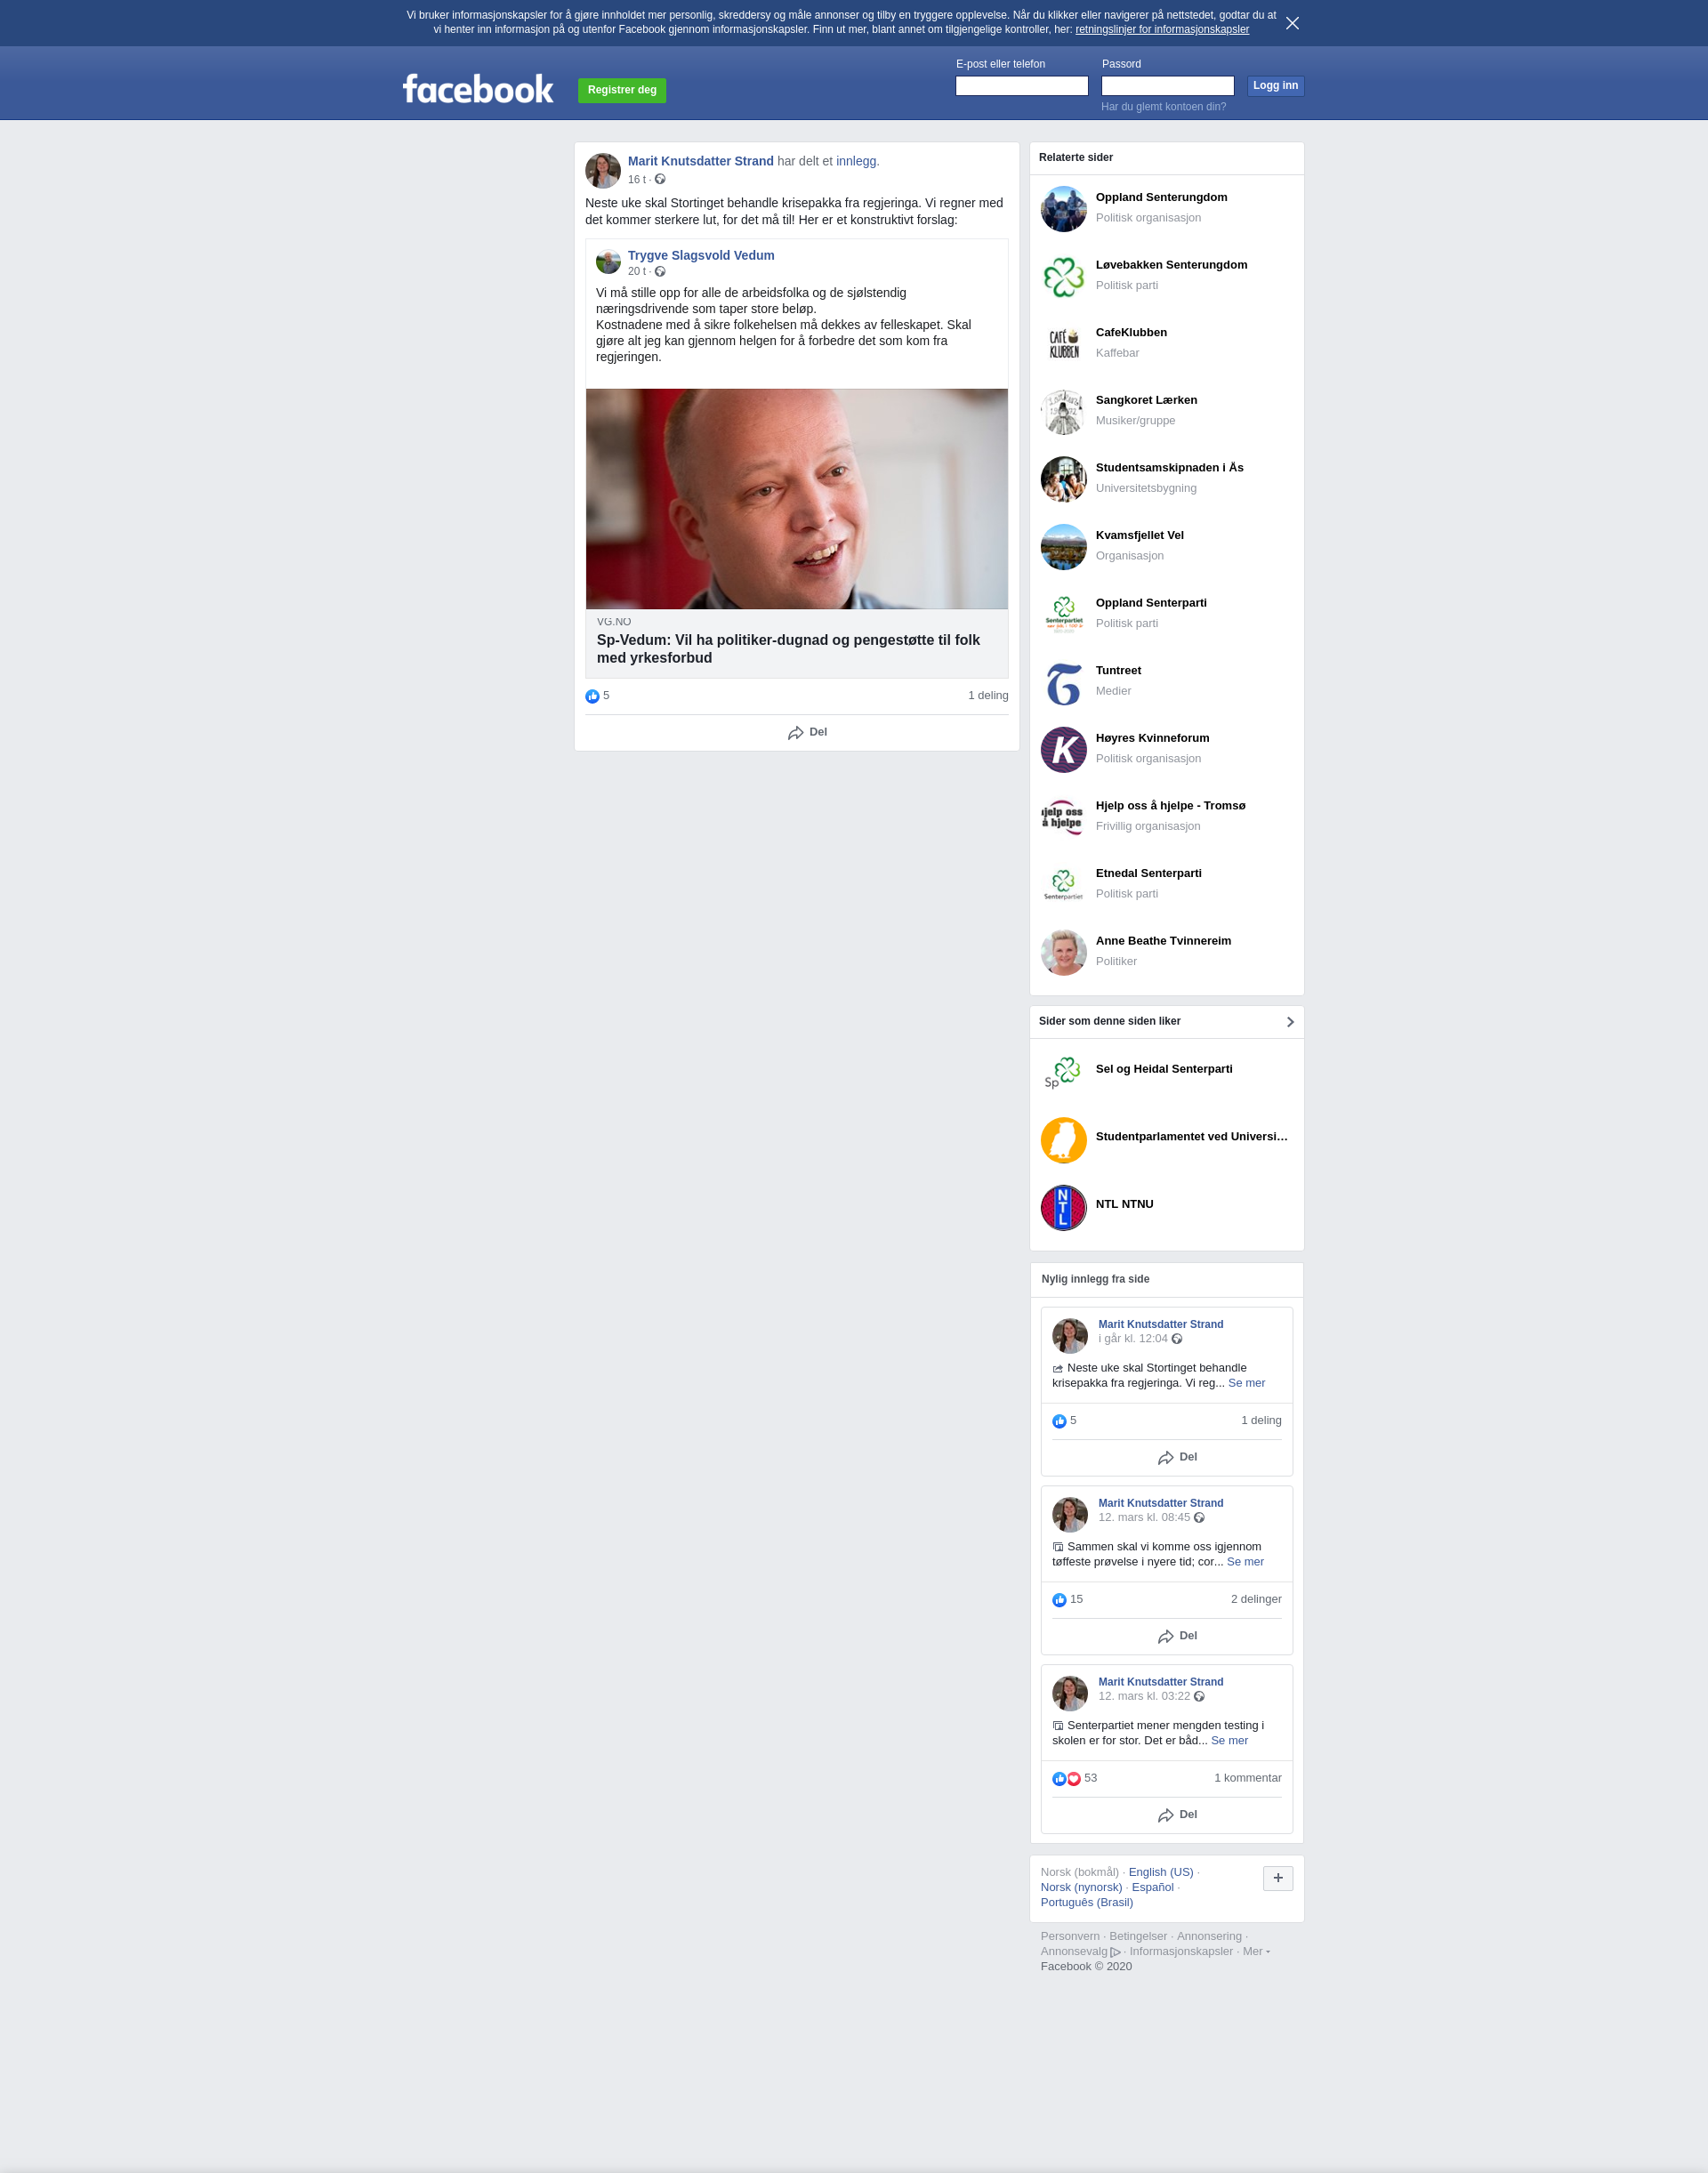This screenshot has height=2173, width=1708.
Task: Open more languages with the plus button
Action: (1277, 1878)
